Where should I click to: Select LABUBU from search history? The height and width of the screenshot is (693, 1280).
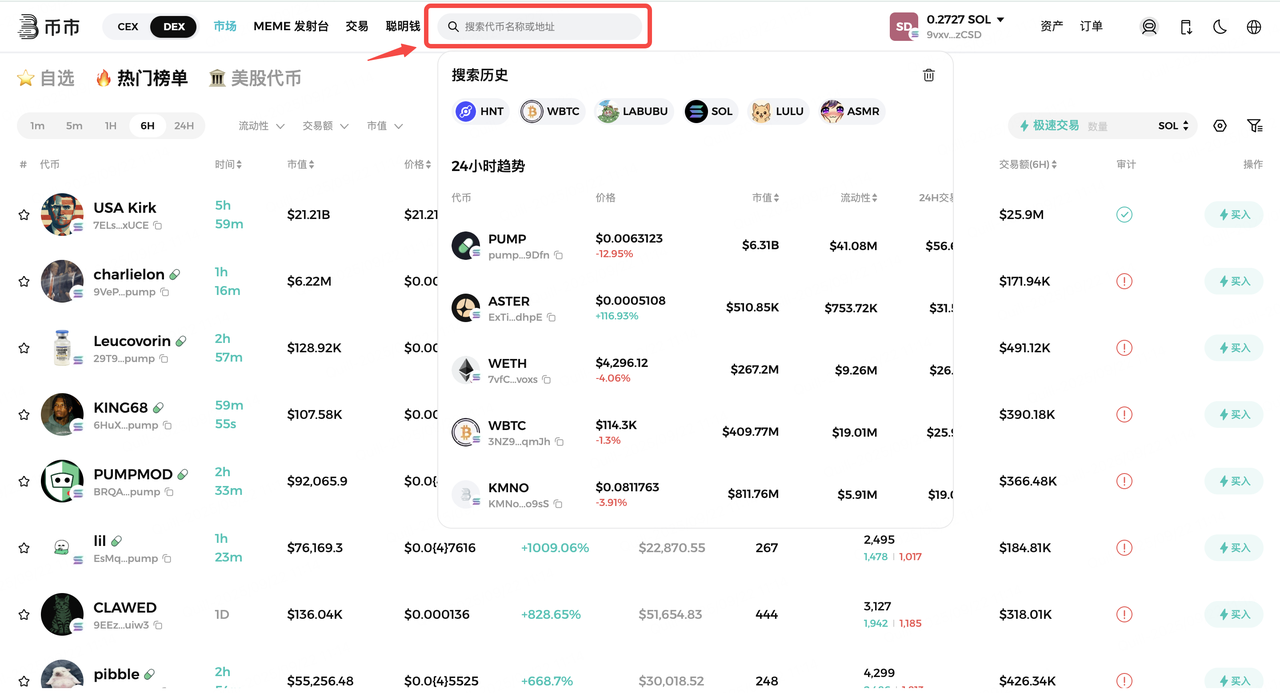click(633, 111)
